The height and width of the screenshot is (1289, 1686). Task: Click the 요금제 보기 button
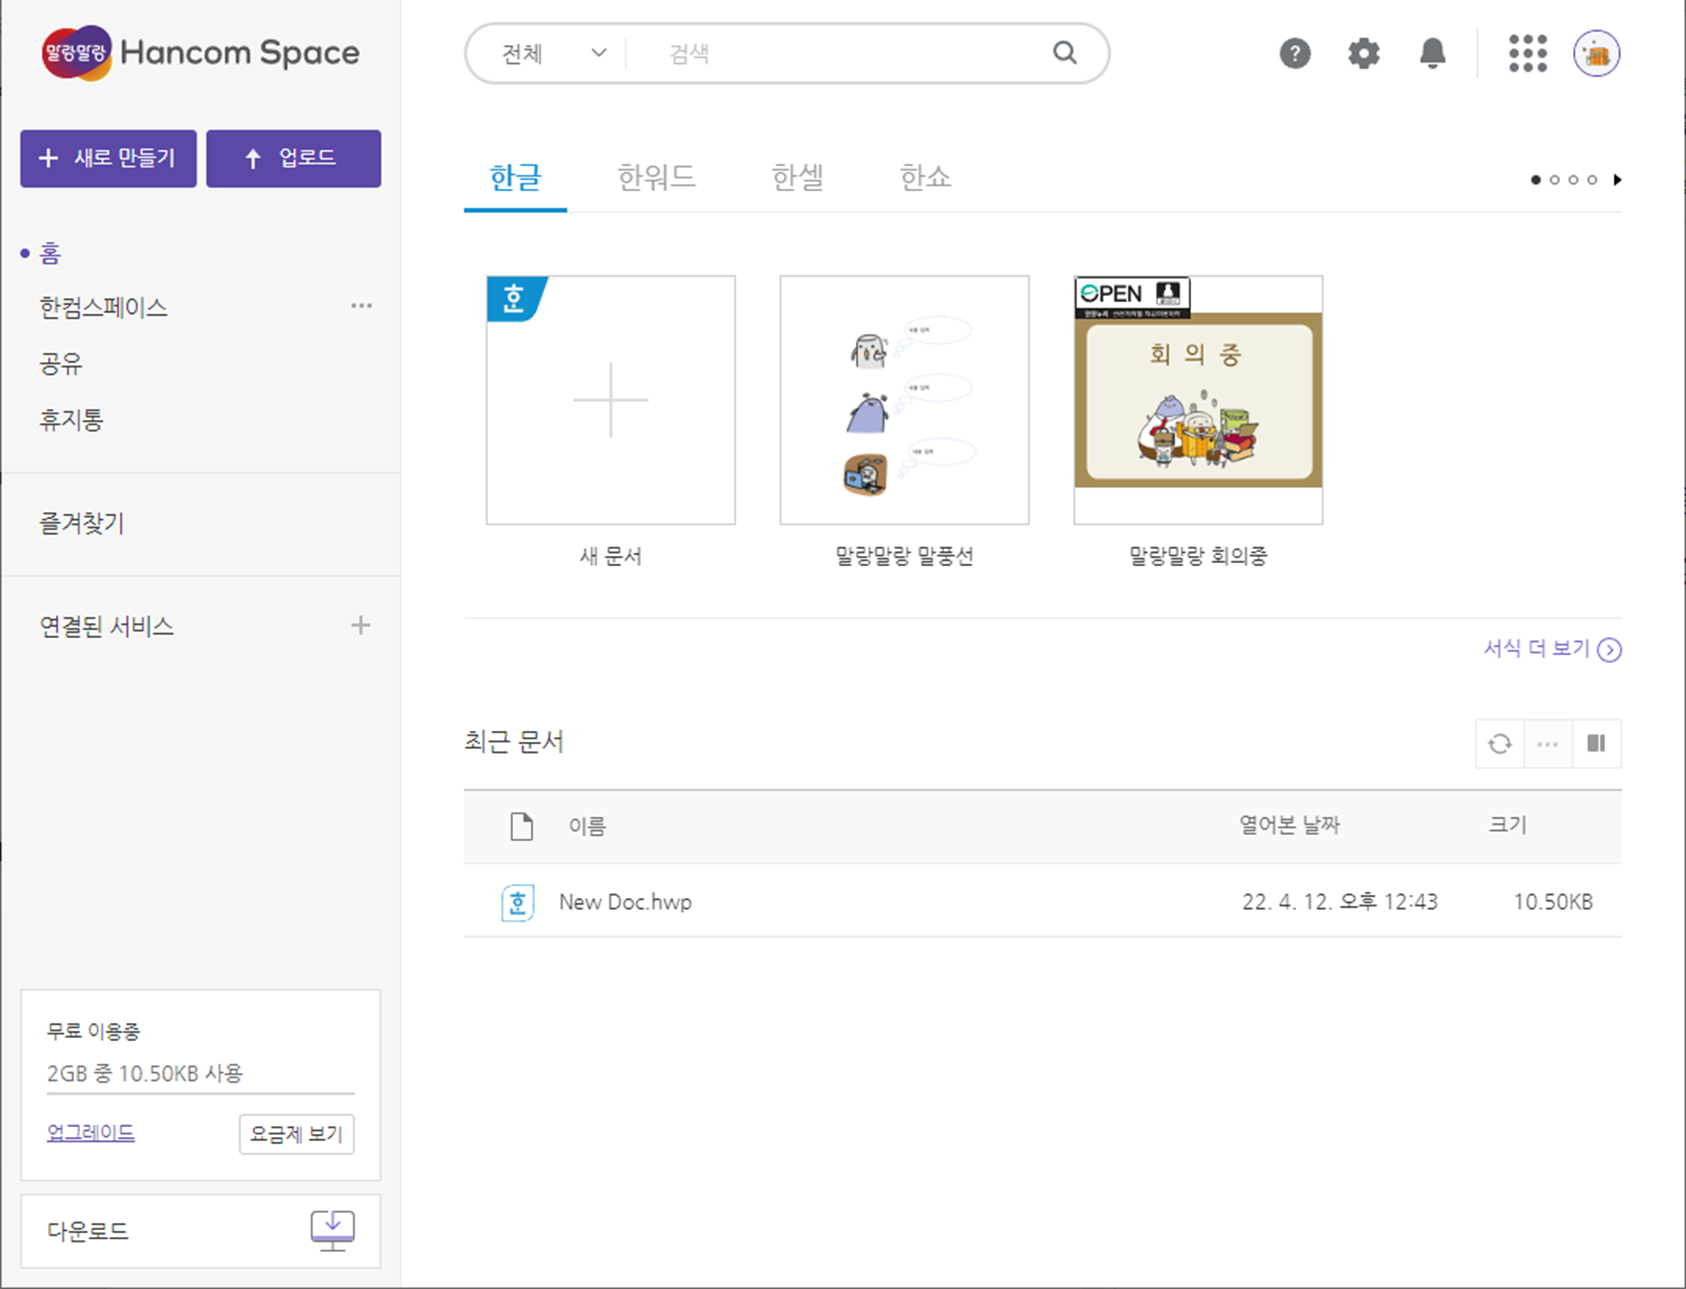coord(296,1134)
